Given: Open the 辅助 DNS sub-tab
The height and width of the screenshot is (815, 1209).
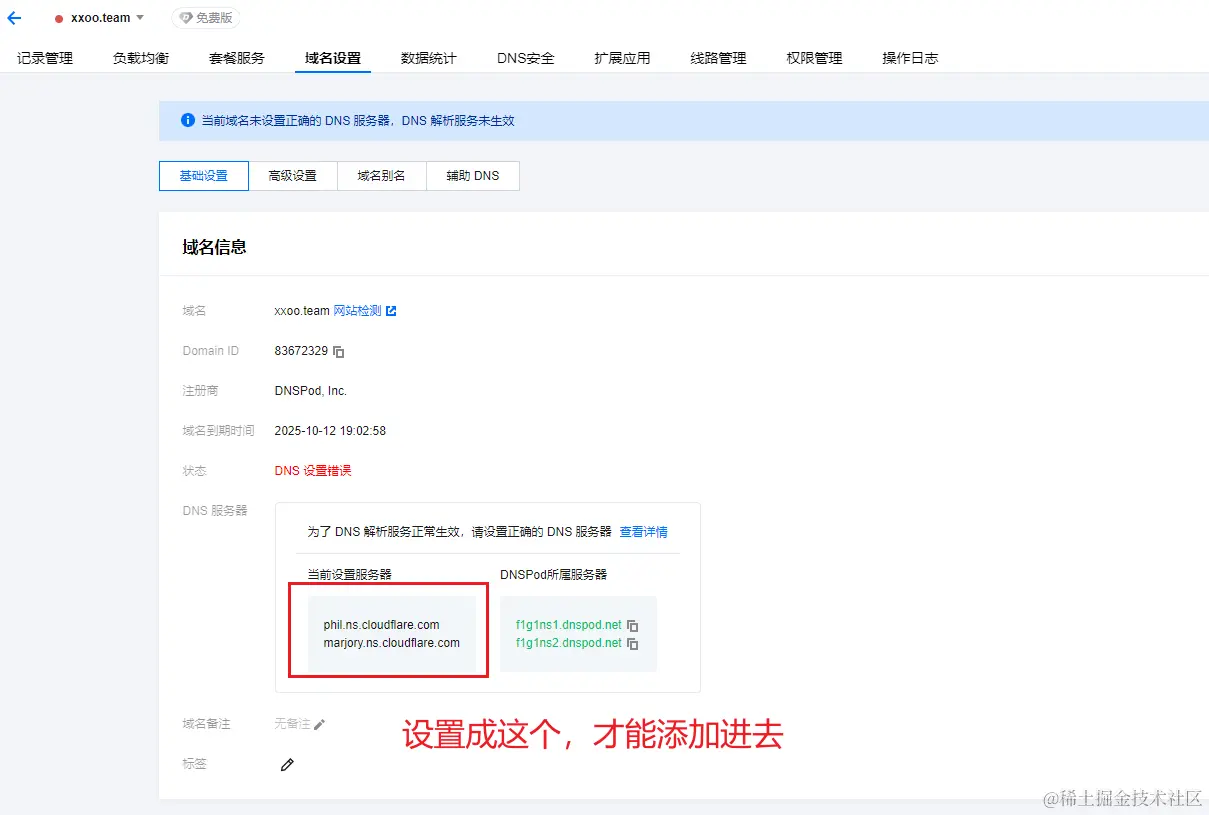Looking at the screenshot, I should click(x=472, y=175).
